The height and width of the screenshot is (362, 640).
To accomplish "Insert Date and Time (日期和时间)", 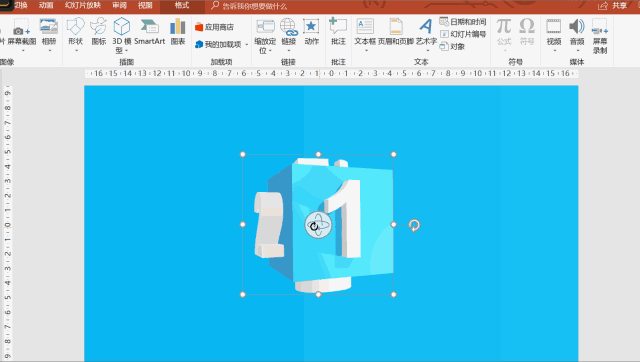I will (x=463, y=22).
